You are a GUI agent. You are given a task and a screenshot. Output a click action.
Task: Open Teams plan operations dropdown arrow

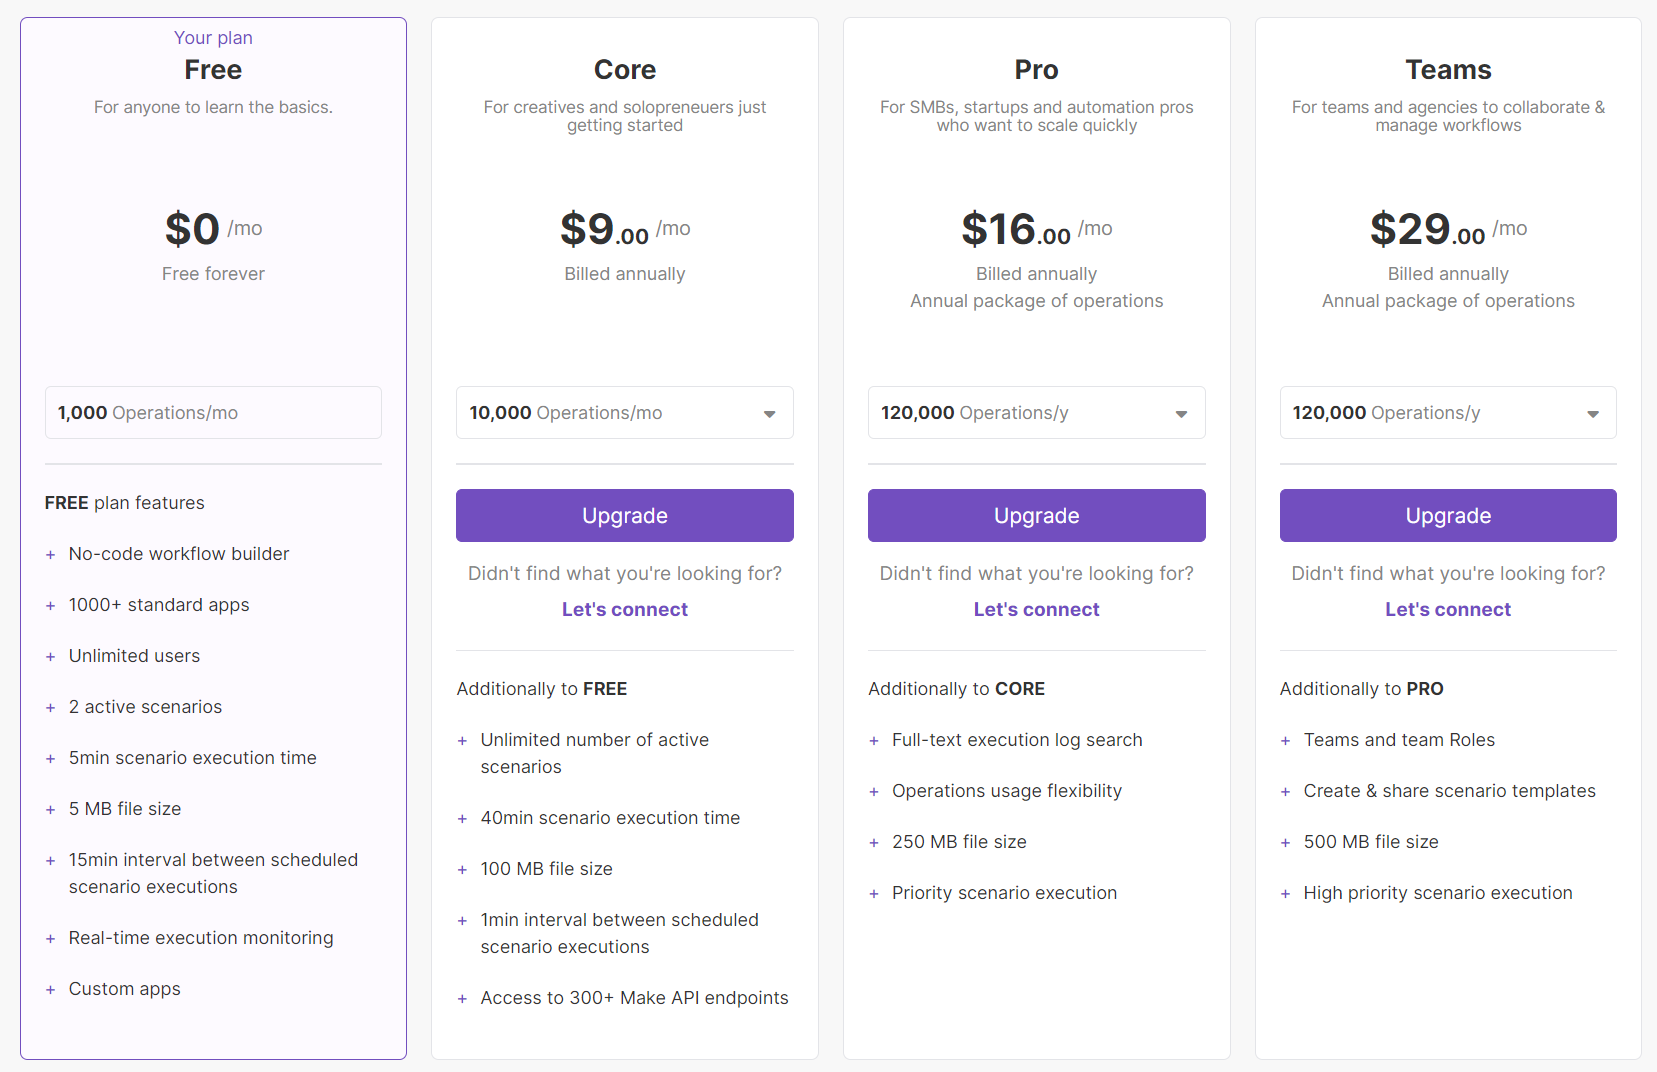1592,414
